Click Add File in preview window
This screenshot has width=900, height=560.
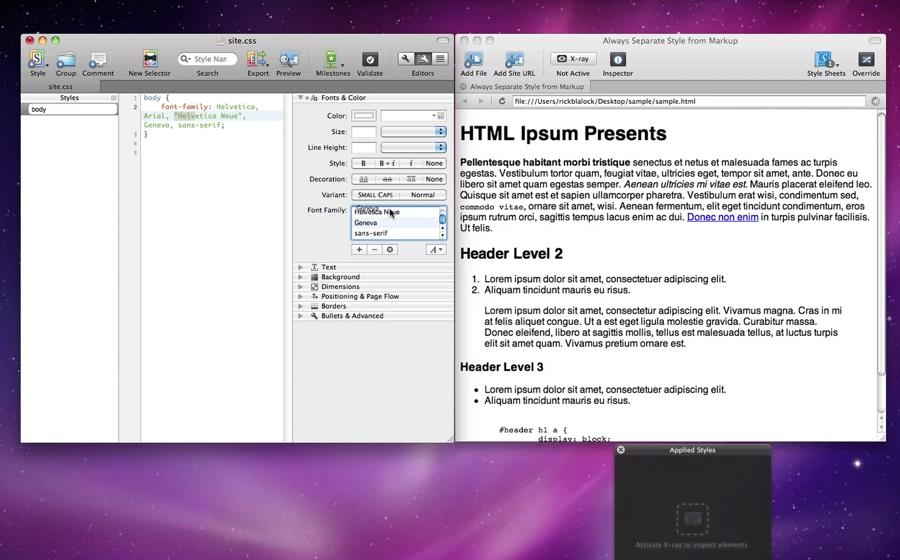tap(474, 60)
